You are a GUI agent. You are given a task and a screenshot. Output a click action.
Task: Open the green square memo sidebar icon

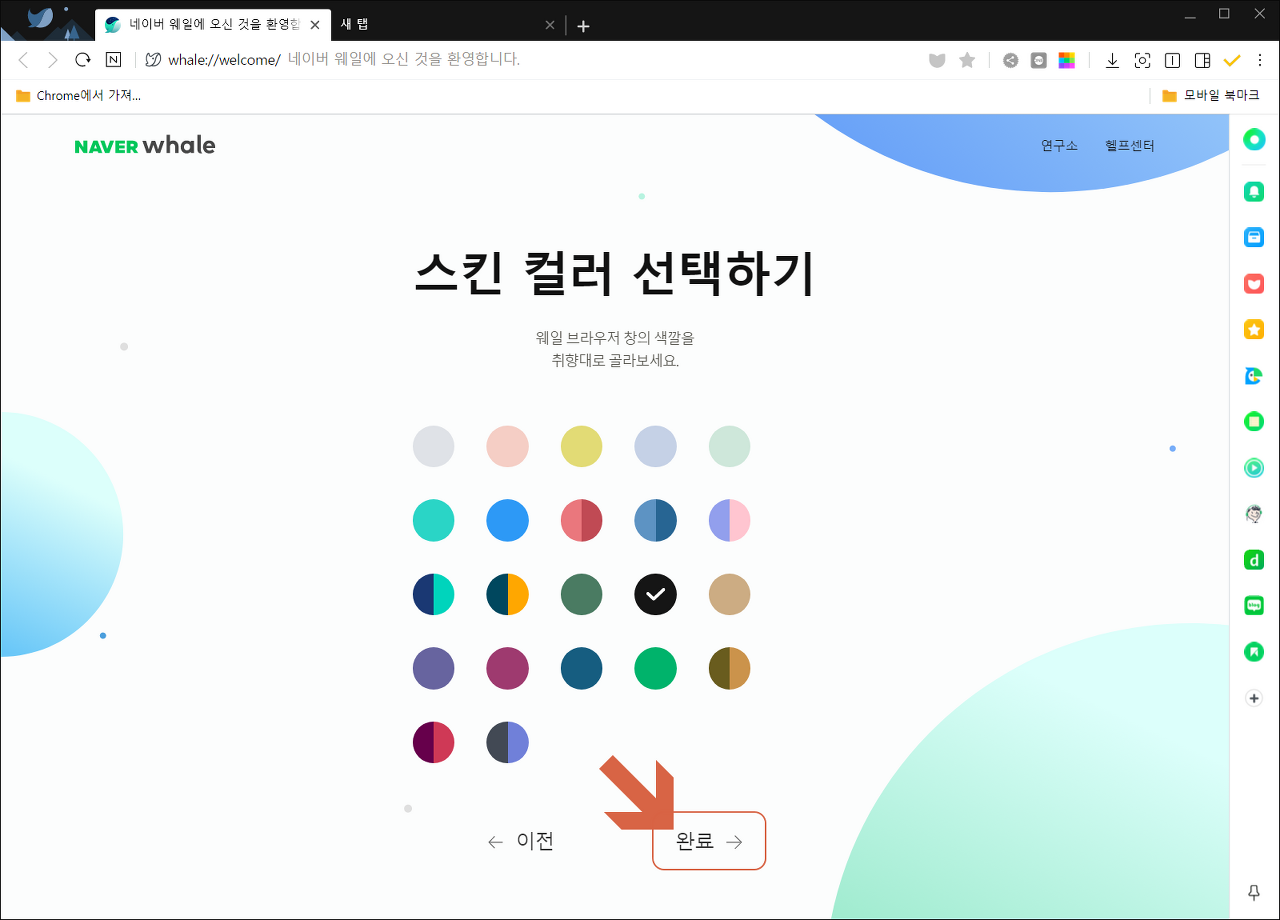pyautogui.click(x=1254, y=422)
